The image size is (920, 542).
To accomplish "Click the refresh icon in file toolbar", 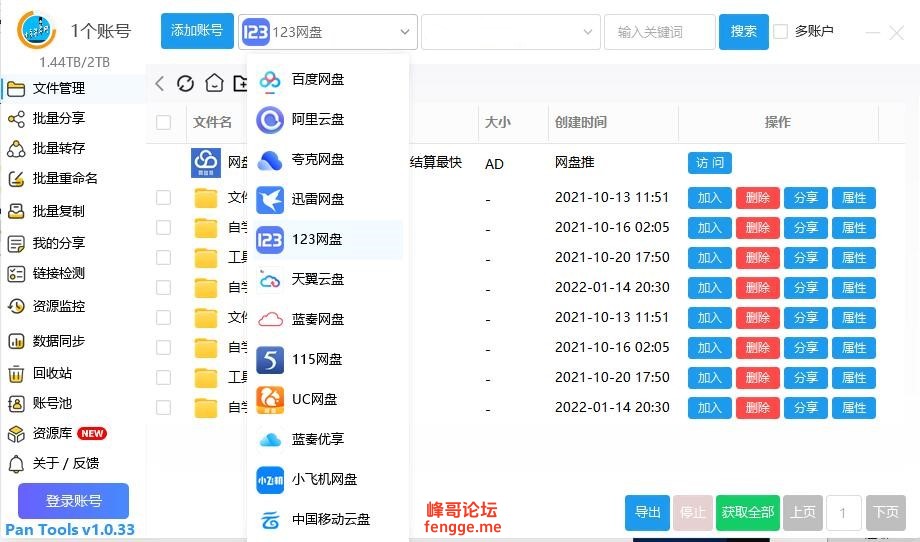I will point(185,83).
